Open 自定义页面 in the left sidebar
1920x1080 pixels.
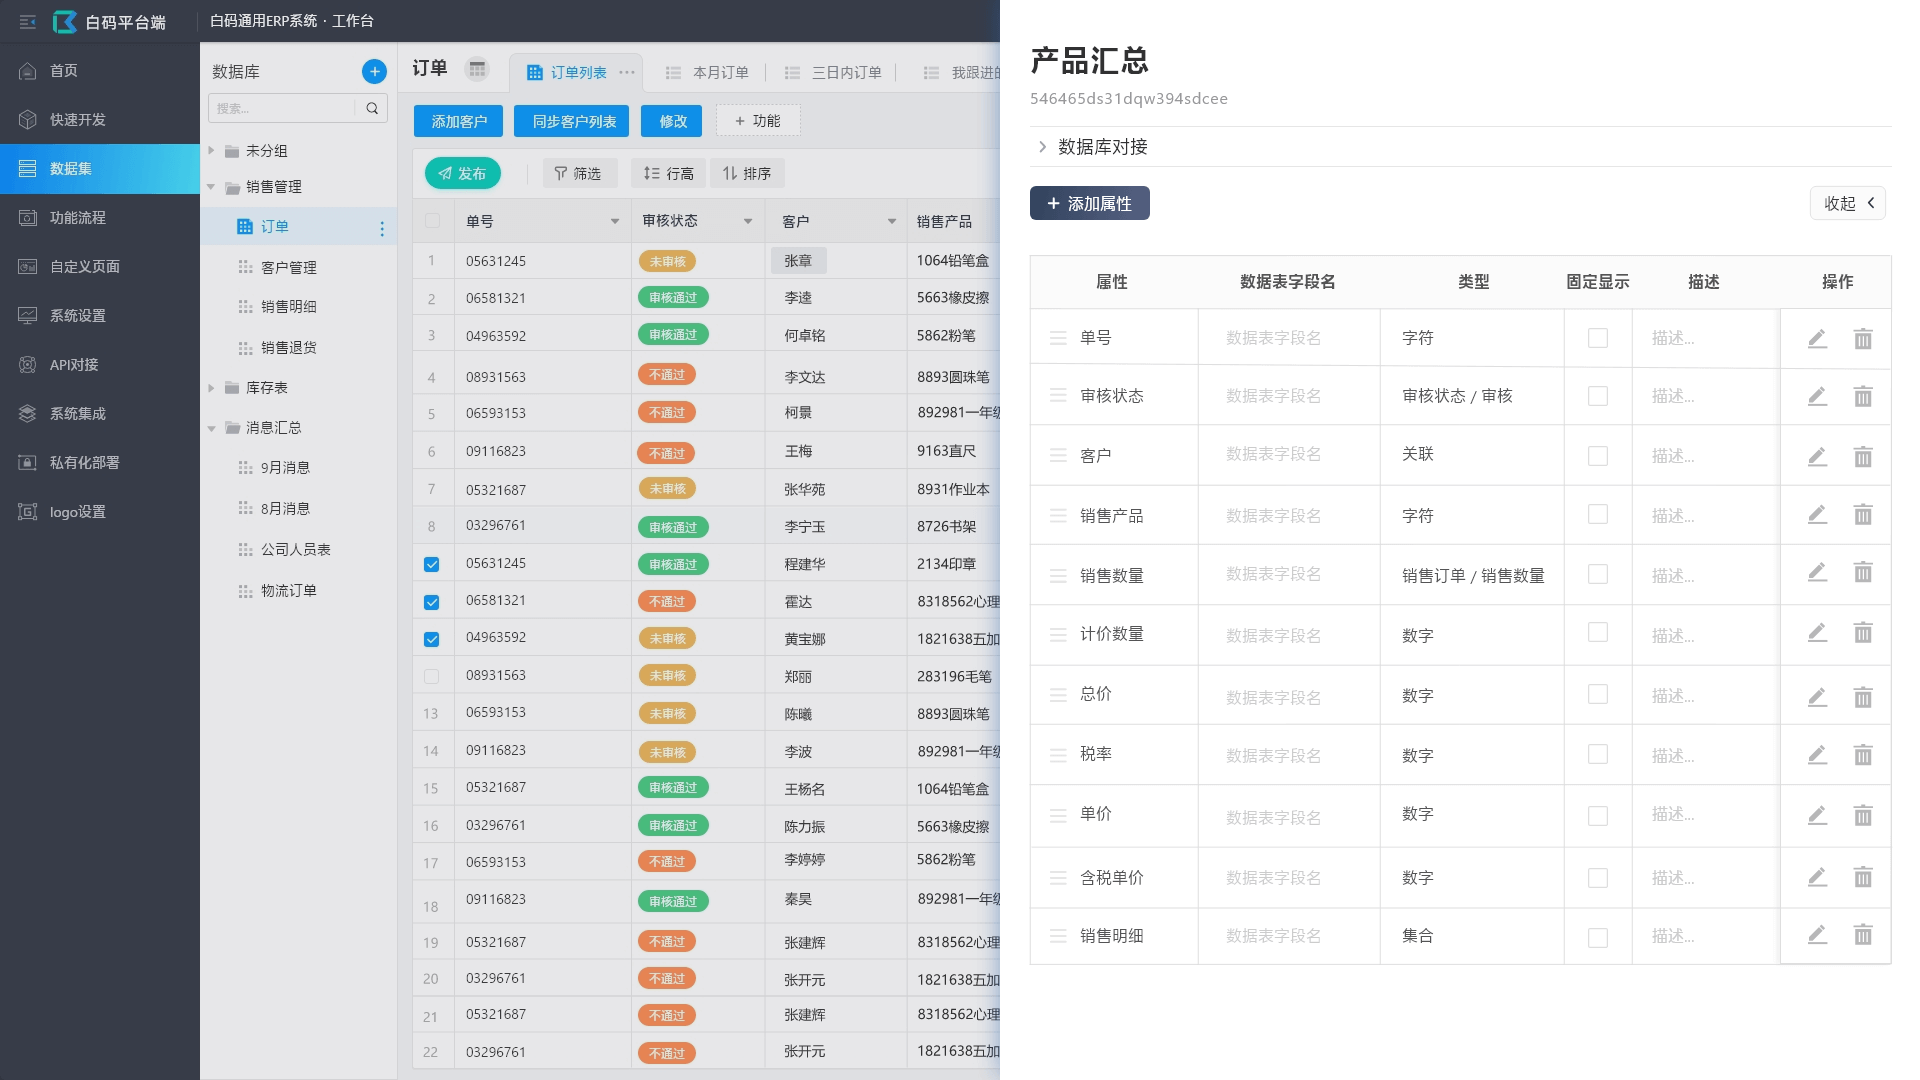tap(100, 266)
